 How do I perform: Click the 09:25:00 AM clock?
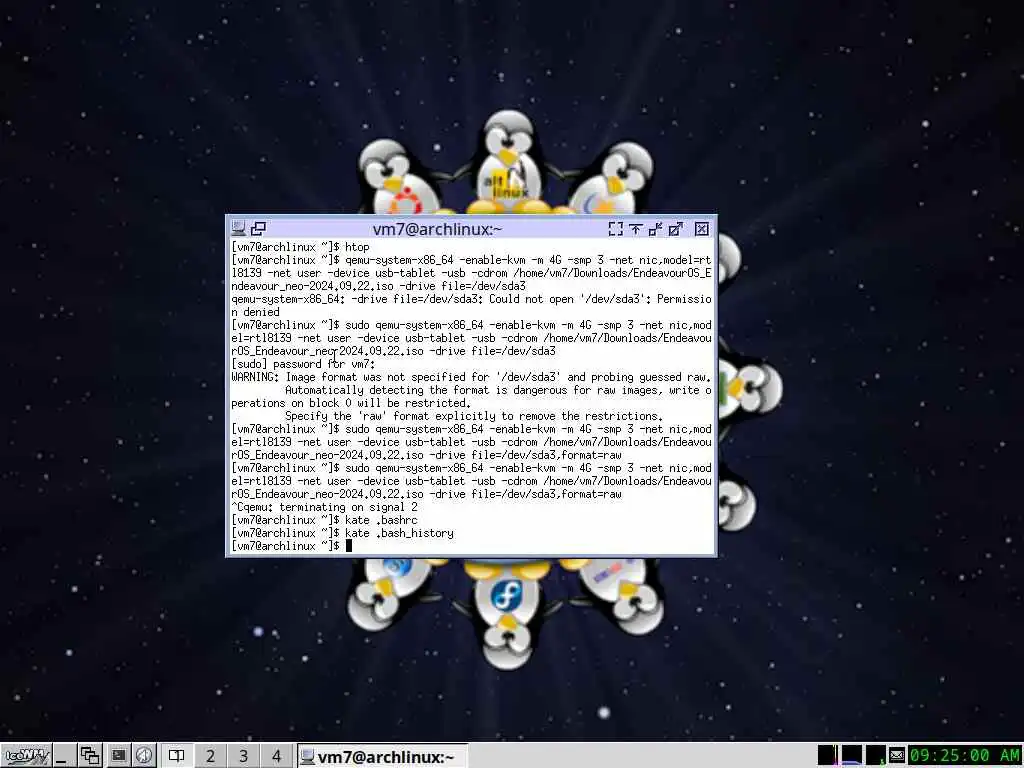click(965, 756)
